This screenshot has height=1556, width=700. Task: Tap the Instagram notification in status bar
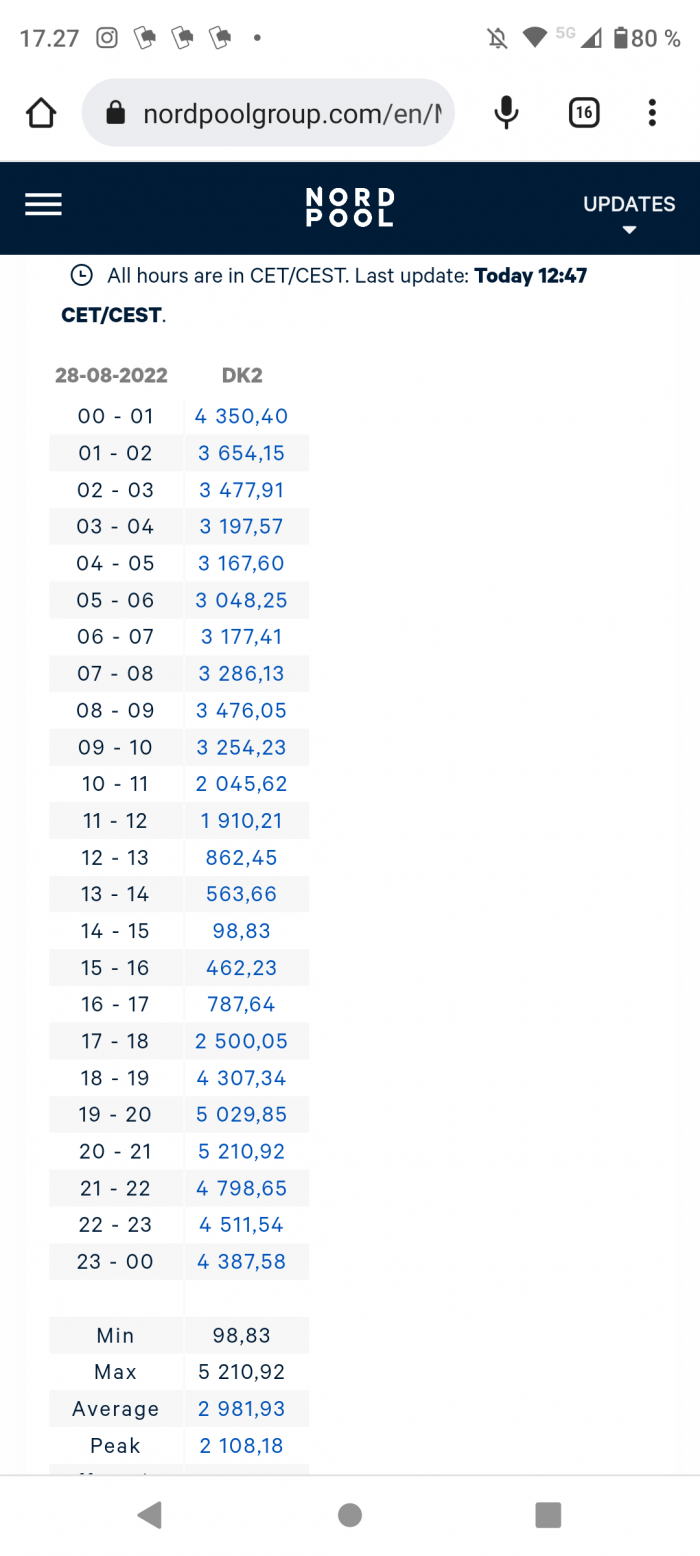tap(107, 38)
